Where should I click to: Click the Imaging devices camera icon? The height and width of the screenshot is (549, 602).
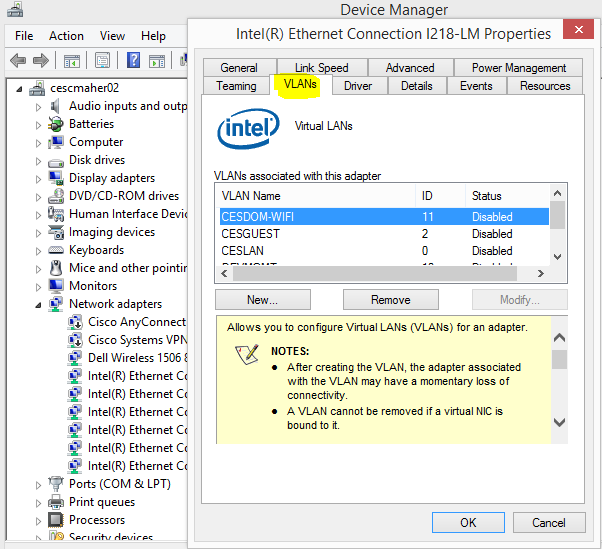point(56,232)
